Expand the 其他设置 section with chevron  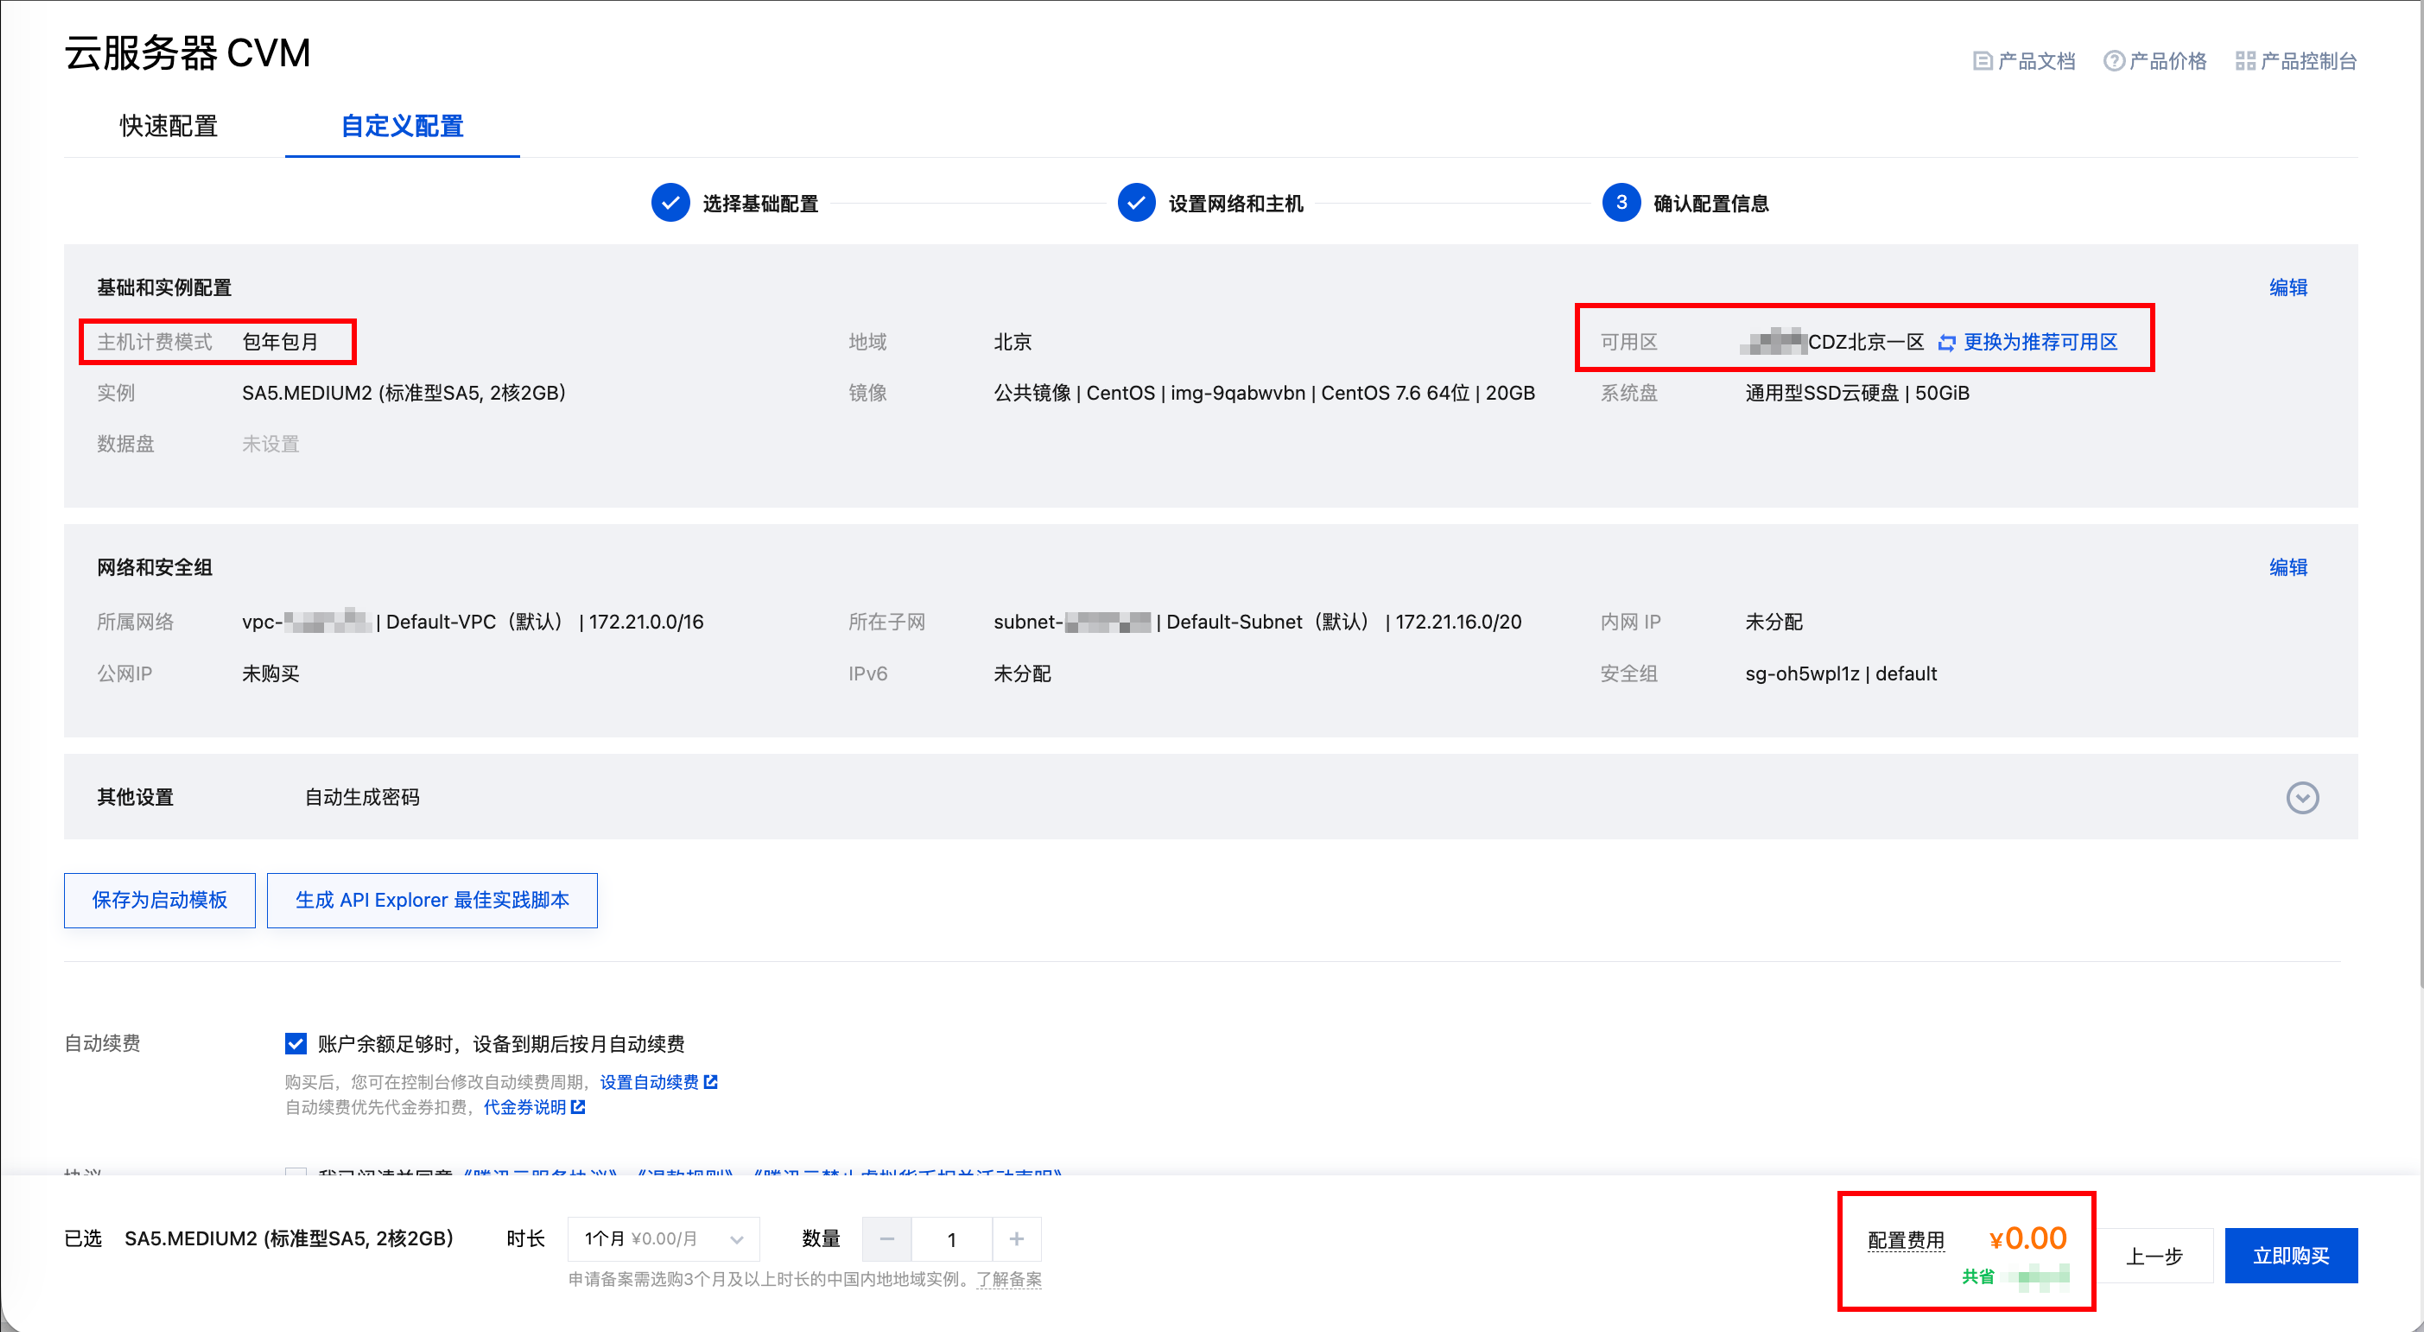2302,797
